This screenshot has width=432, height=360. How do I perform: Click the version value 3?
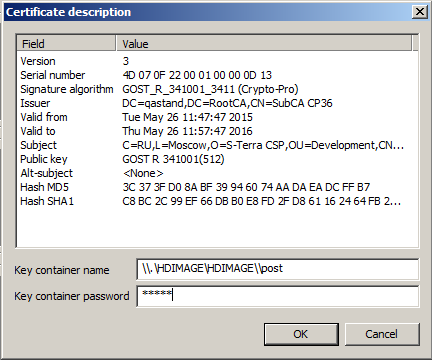click(x=126, y=61)
